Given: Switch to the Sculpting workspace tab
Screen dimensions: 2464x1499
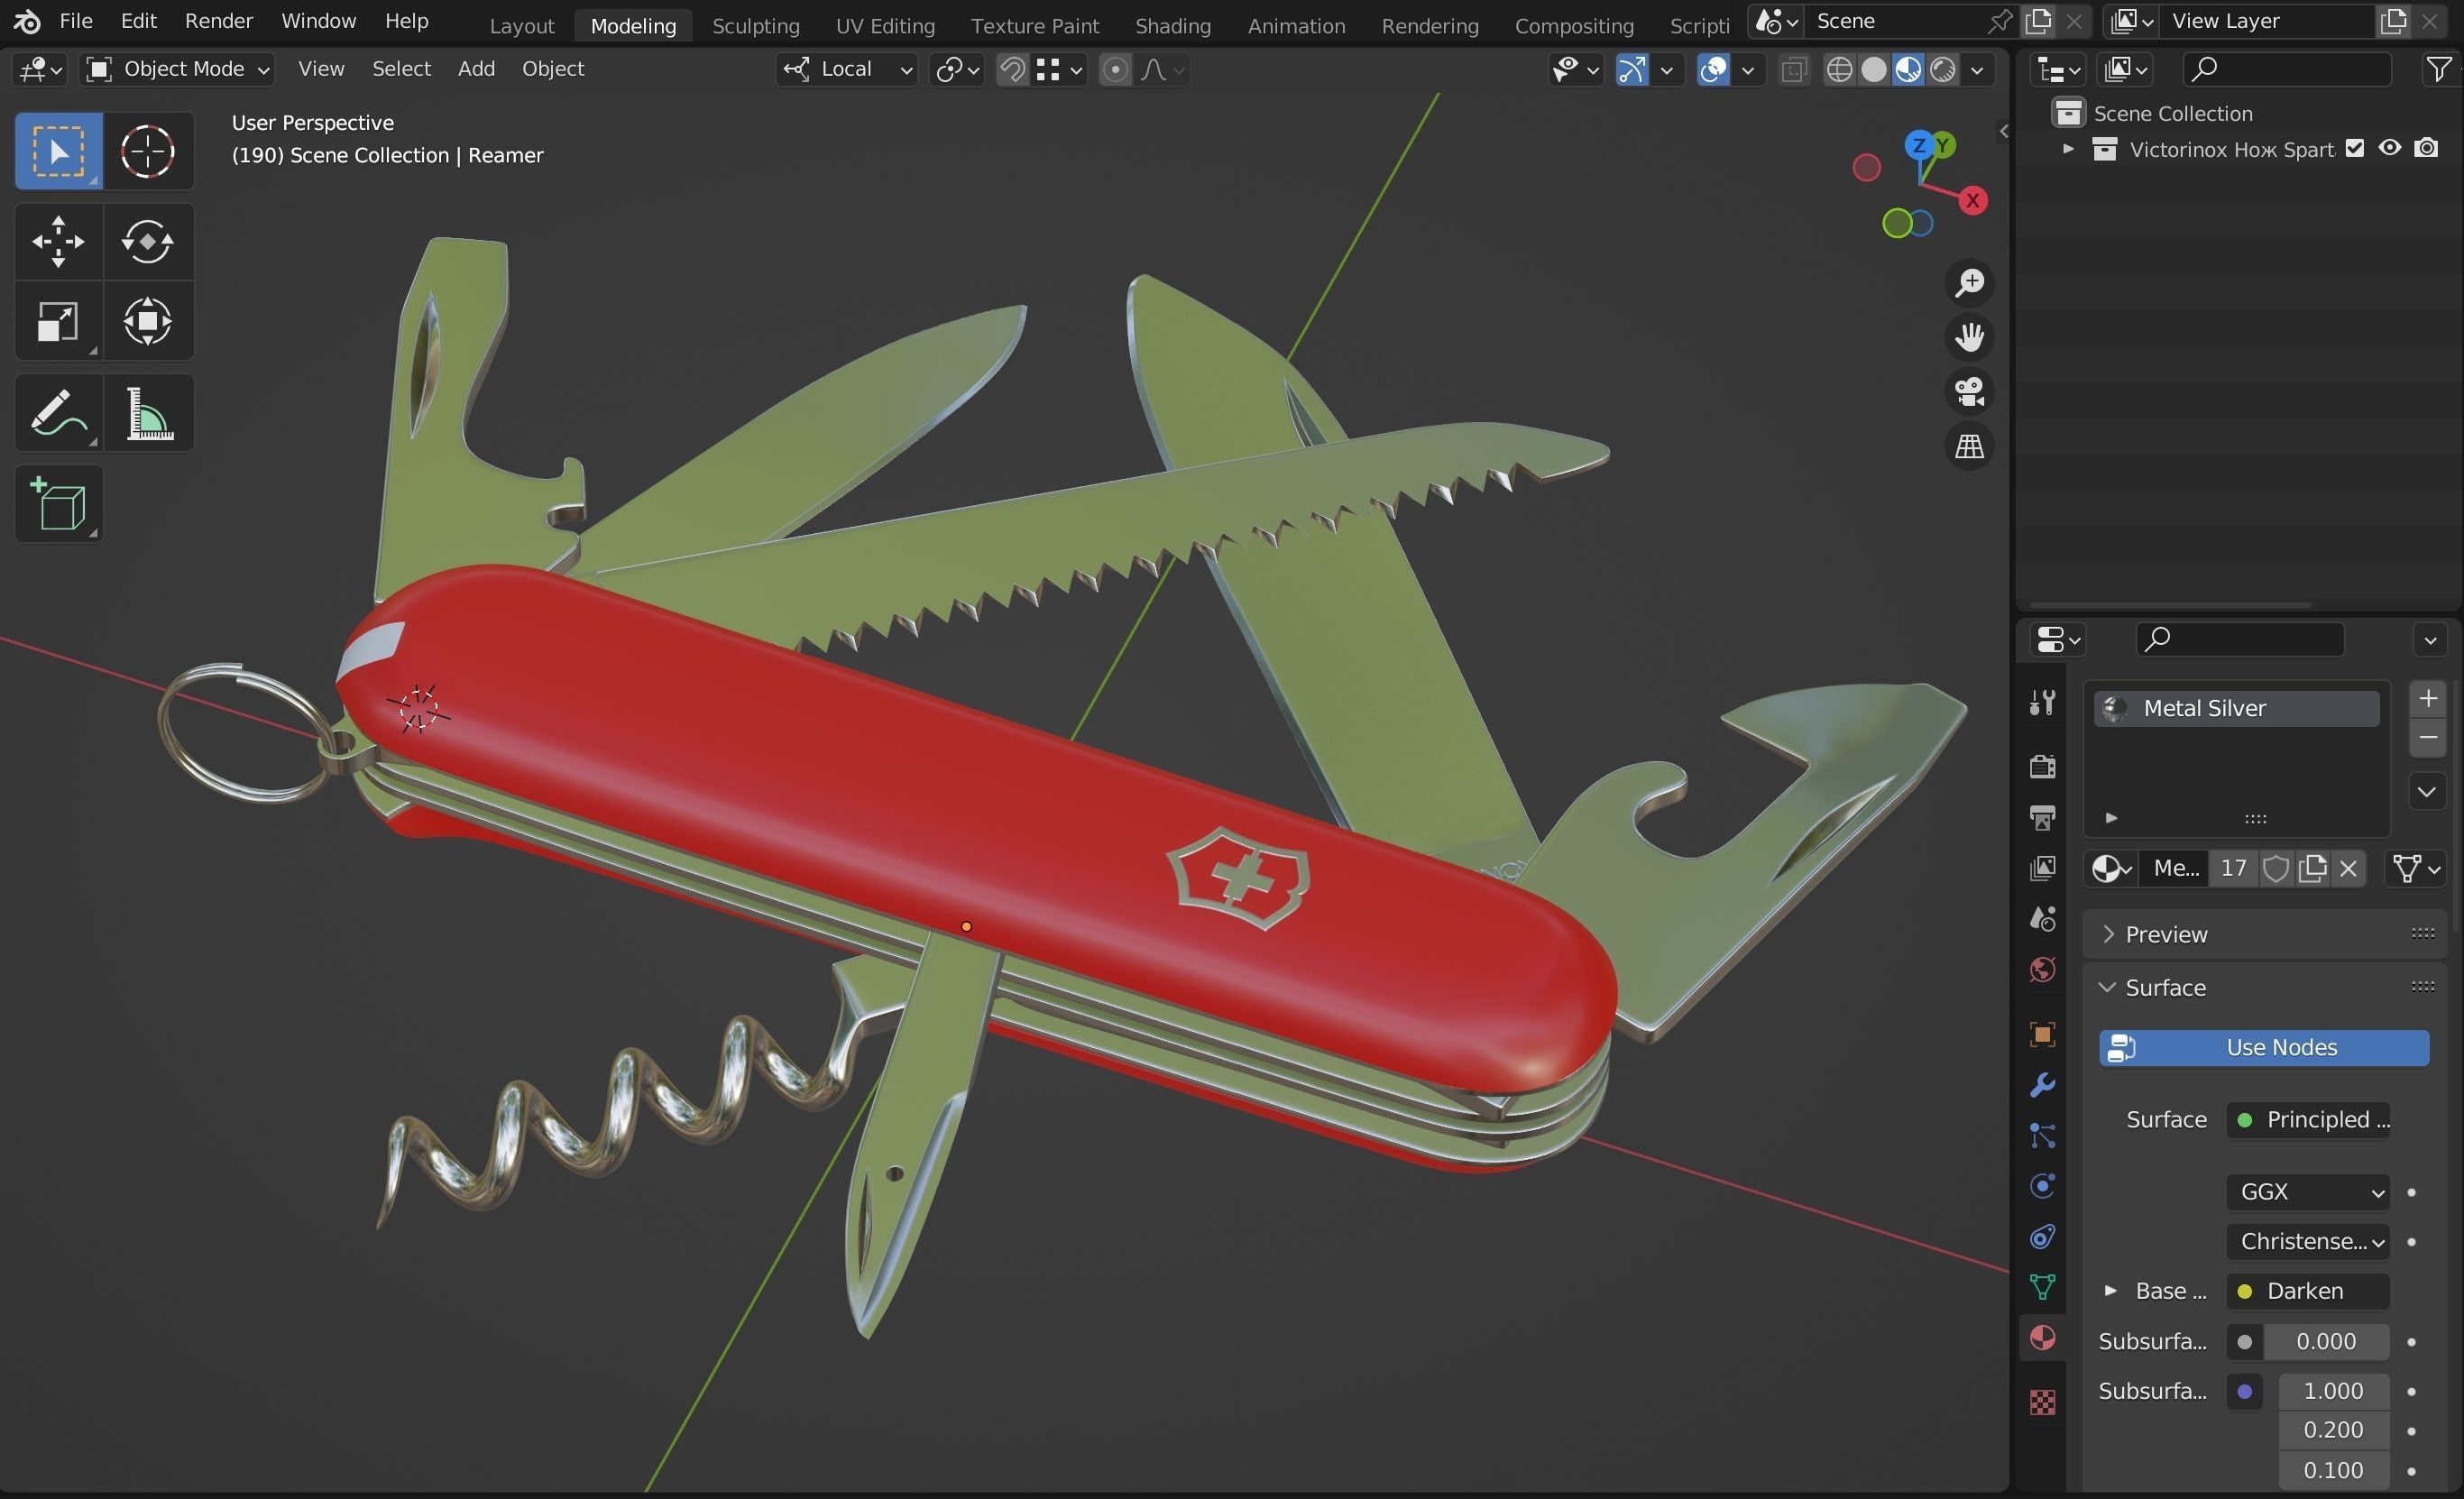Looking at the screenshot, I should [x=755, y=25].
